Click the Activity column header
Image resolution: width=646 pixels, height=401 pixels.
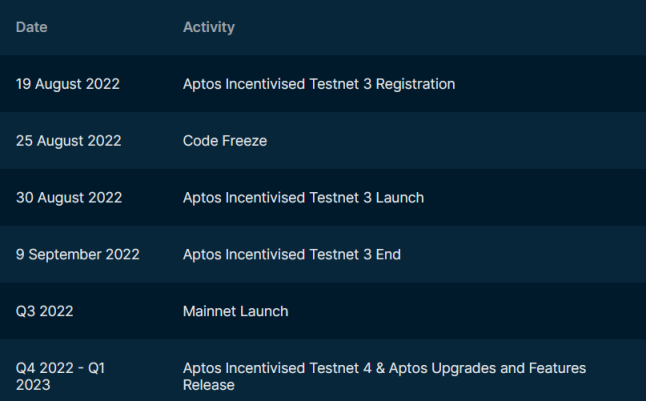tap(208, 27)
